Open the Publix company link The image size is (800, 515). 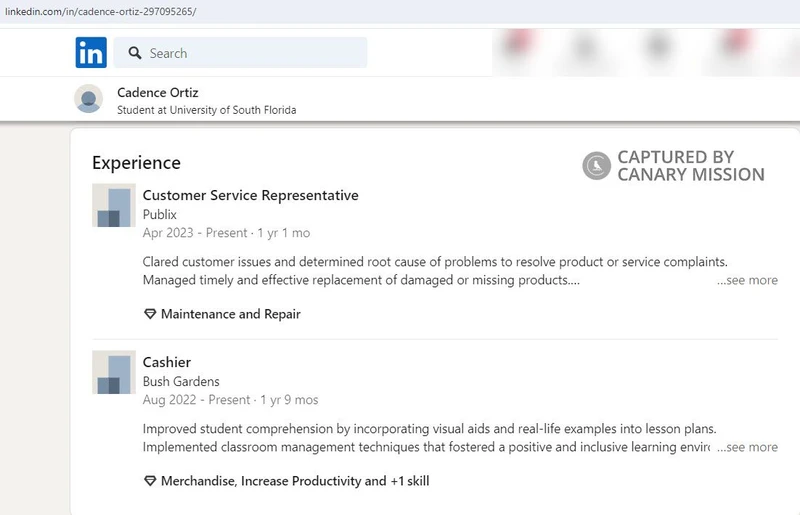pos(160,214)
